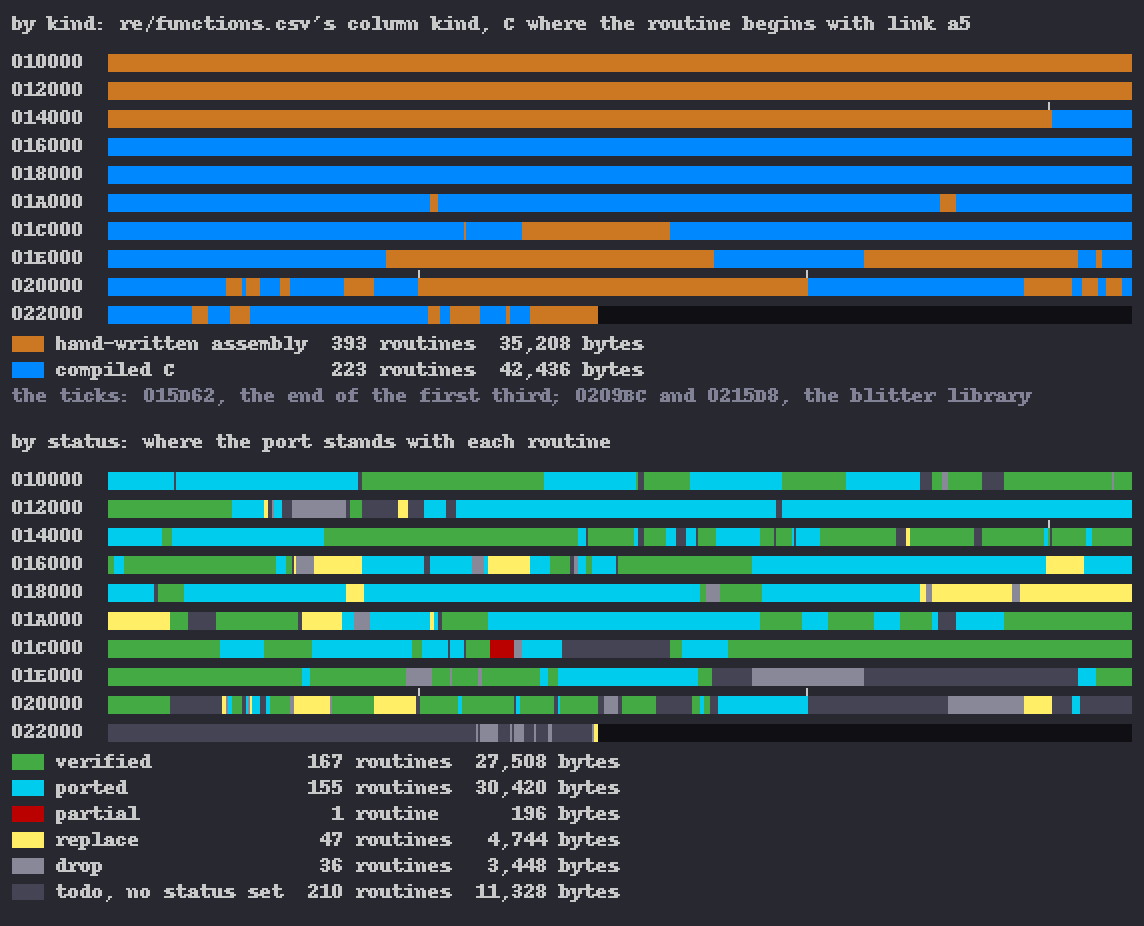Click address 020000 in the by-status chart
1144x926 pixels.
(x=47, y=704)
